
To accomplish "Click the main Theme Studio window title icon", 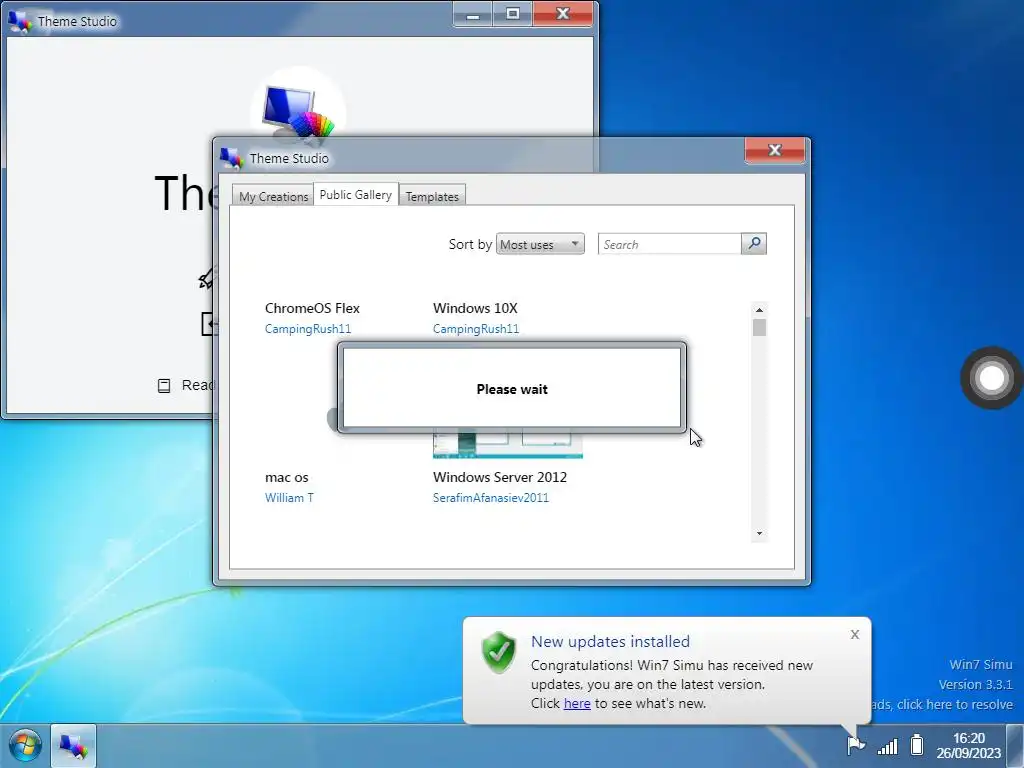I will (x=19, y=21).
